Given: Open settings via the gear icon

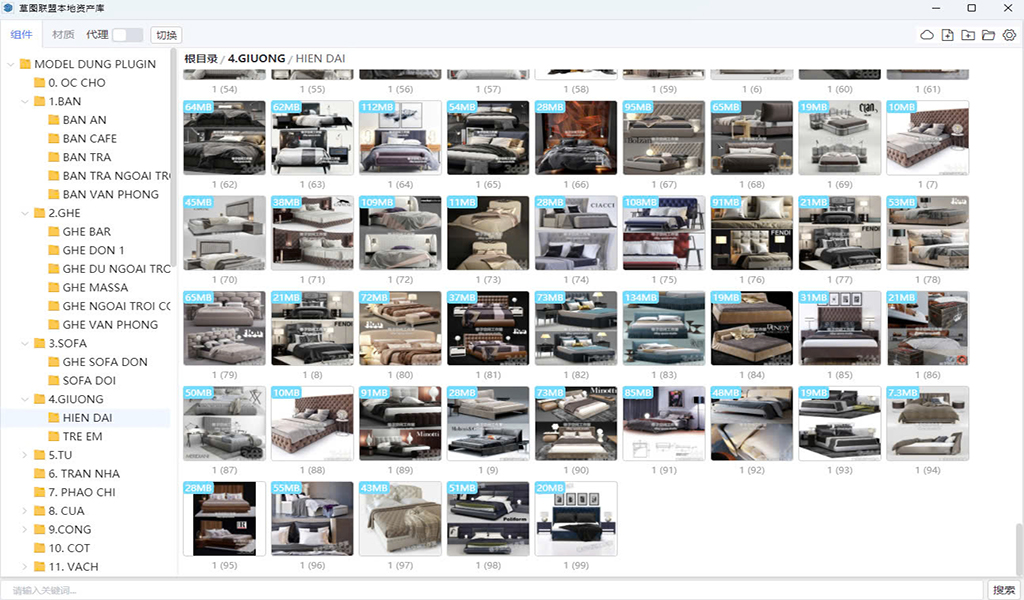Looking at the screenshot, I should (1010, 35).
